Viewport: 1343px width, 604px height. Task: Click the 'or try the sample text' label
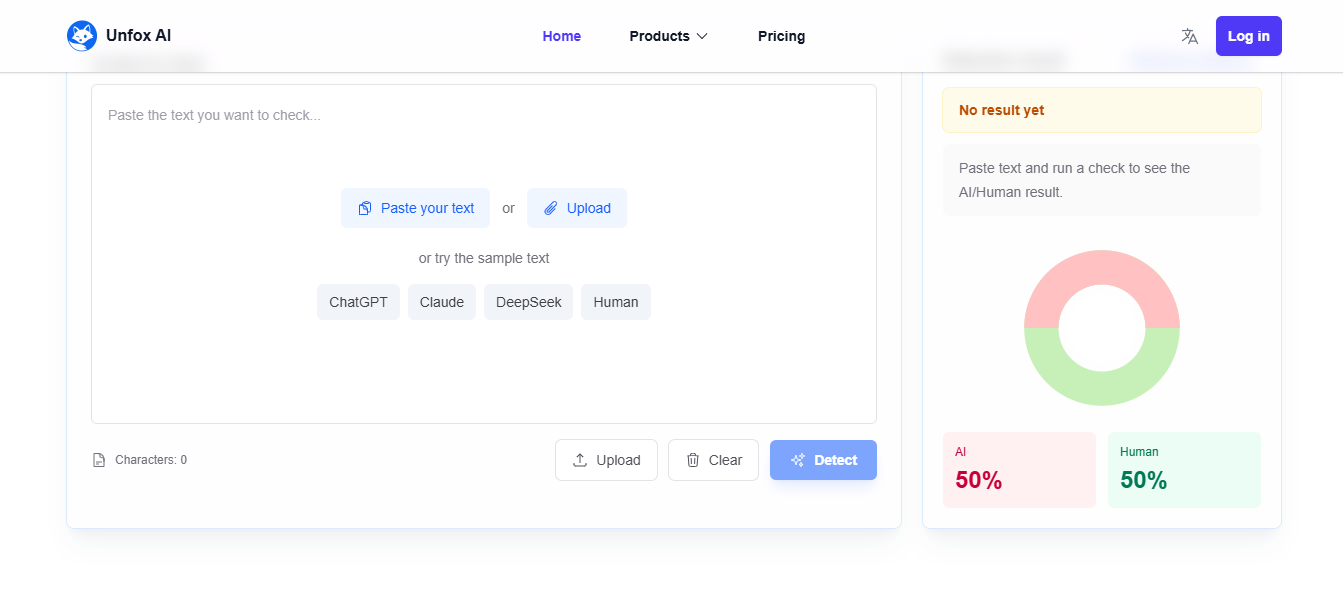click(484, 258)
